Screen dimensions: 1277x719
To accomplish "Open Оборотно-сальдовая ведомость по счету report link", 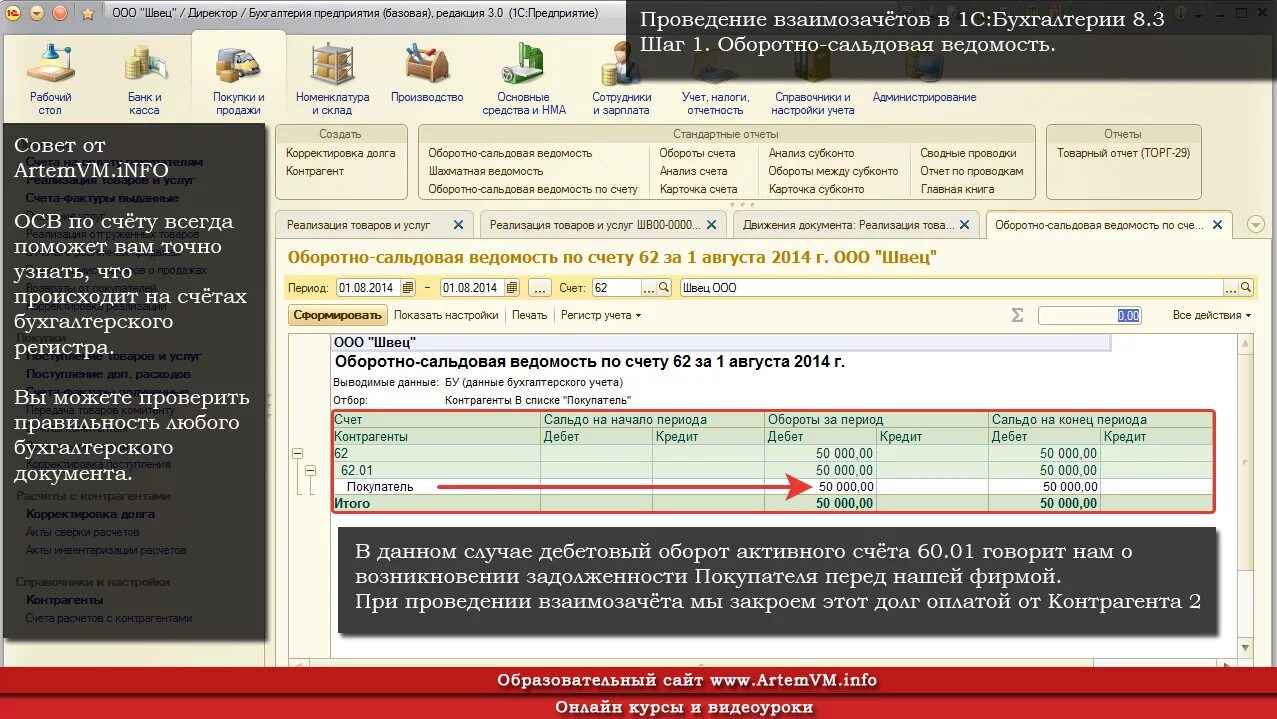I will [533, 189].
